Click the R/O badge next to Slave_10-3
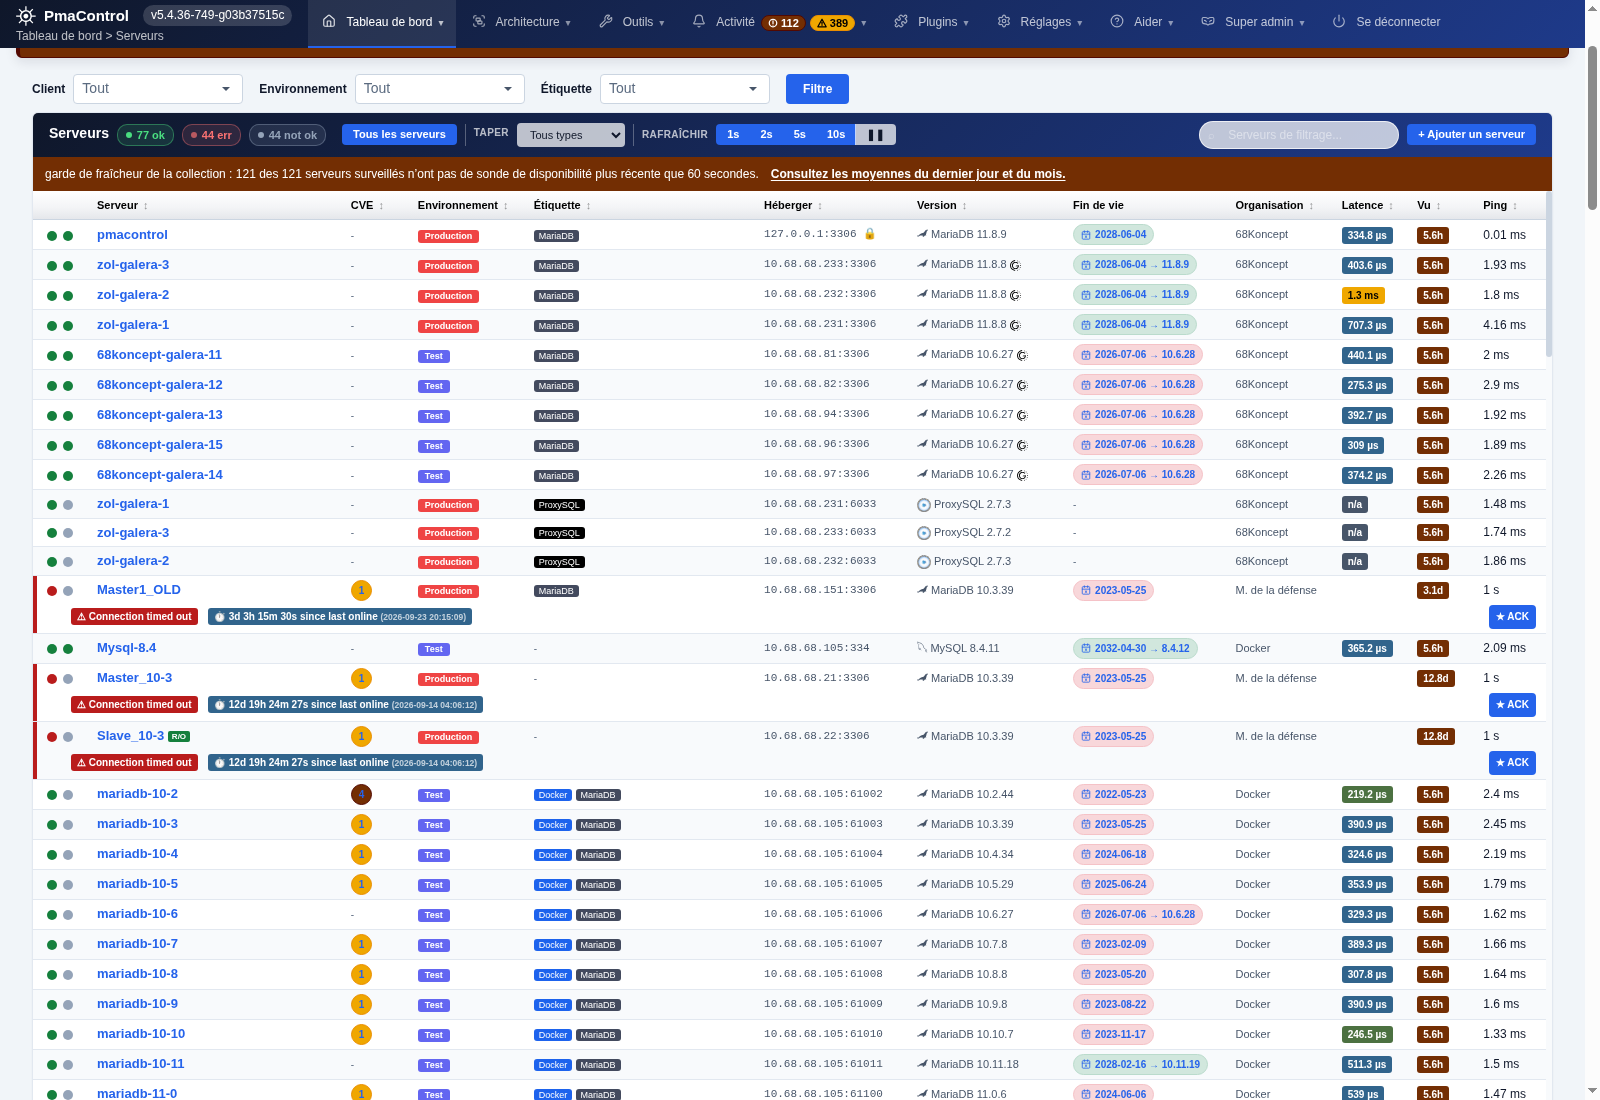The image size is (1600, 1100). (x=179, y=736)
